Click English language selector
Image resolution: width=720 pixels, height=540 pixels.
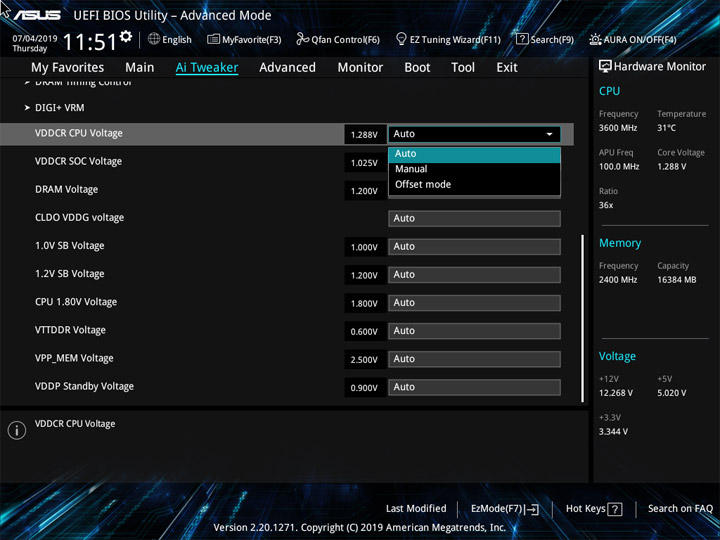pyautogui.click(x=177, y=39)
